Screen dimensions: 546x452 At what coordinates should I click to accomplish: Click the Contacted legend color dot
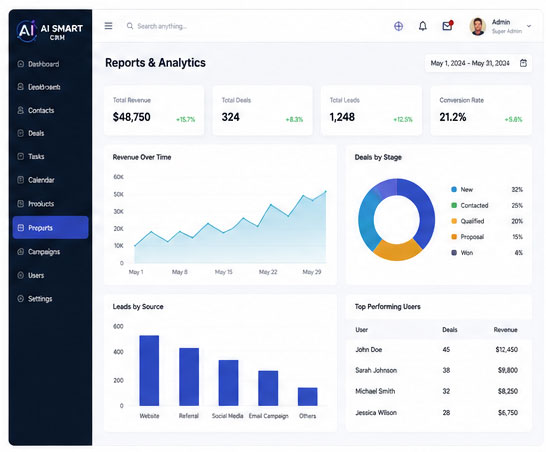454,205
